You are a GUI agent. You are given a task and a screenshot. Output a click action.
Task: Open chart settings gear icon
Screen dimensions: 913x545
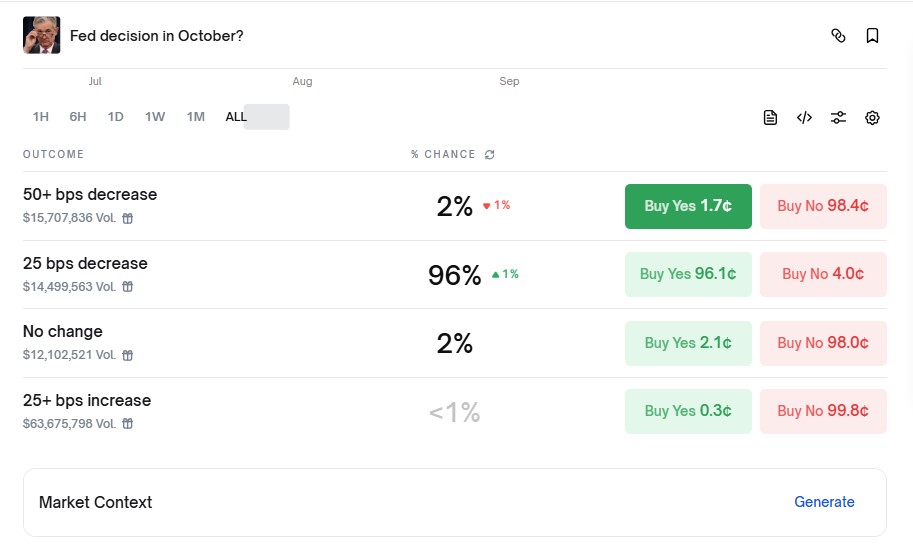[x=872, y=118]
